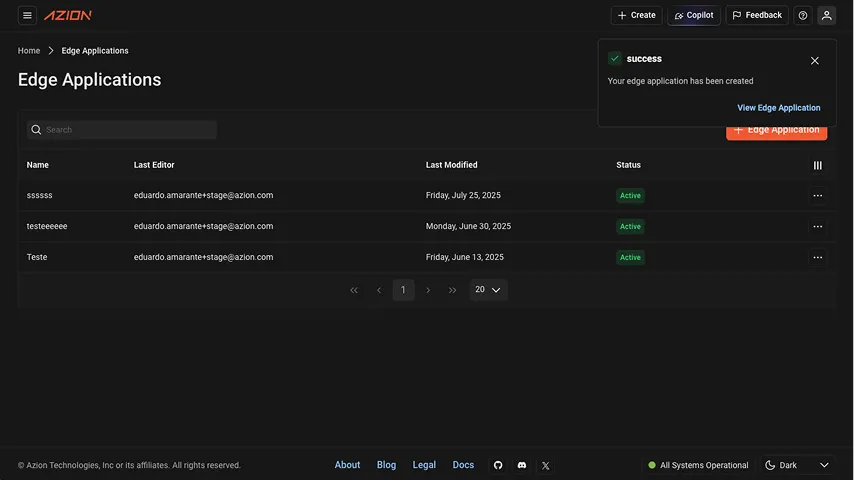This screenshot has height=480, width=854.
Task: Open actions menu for Teste row
Action: tap(817, 257)
